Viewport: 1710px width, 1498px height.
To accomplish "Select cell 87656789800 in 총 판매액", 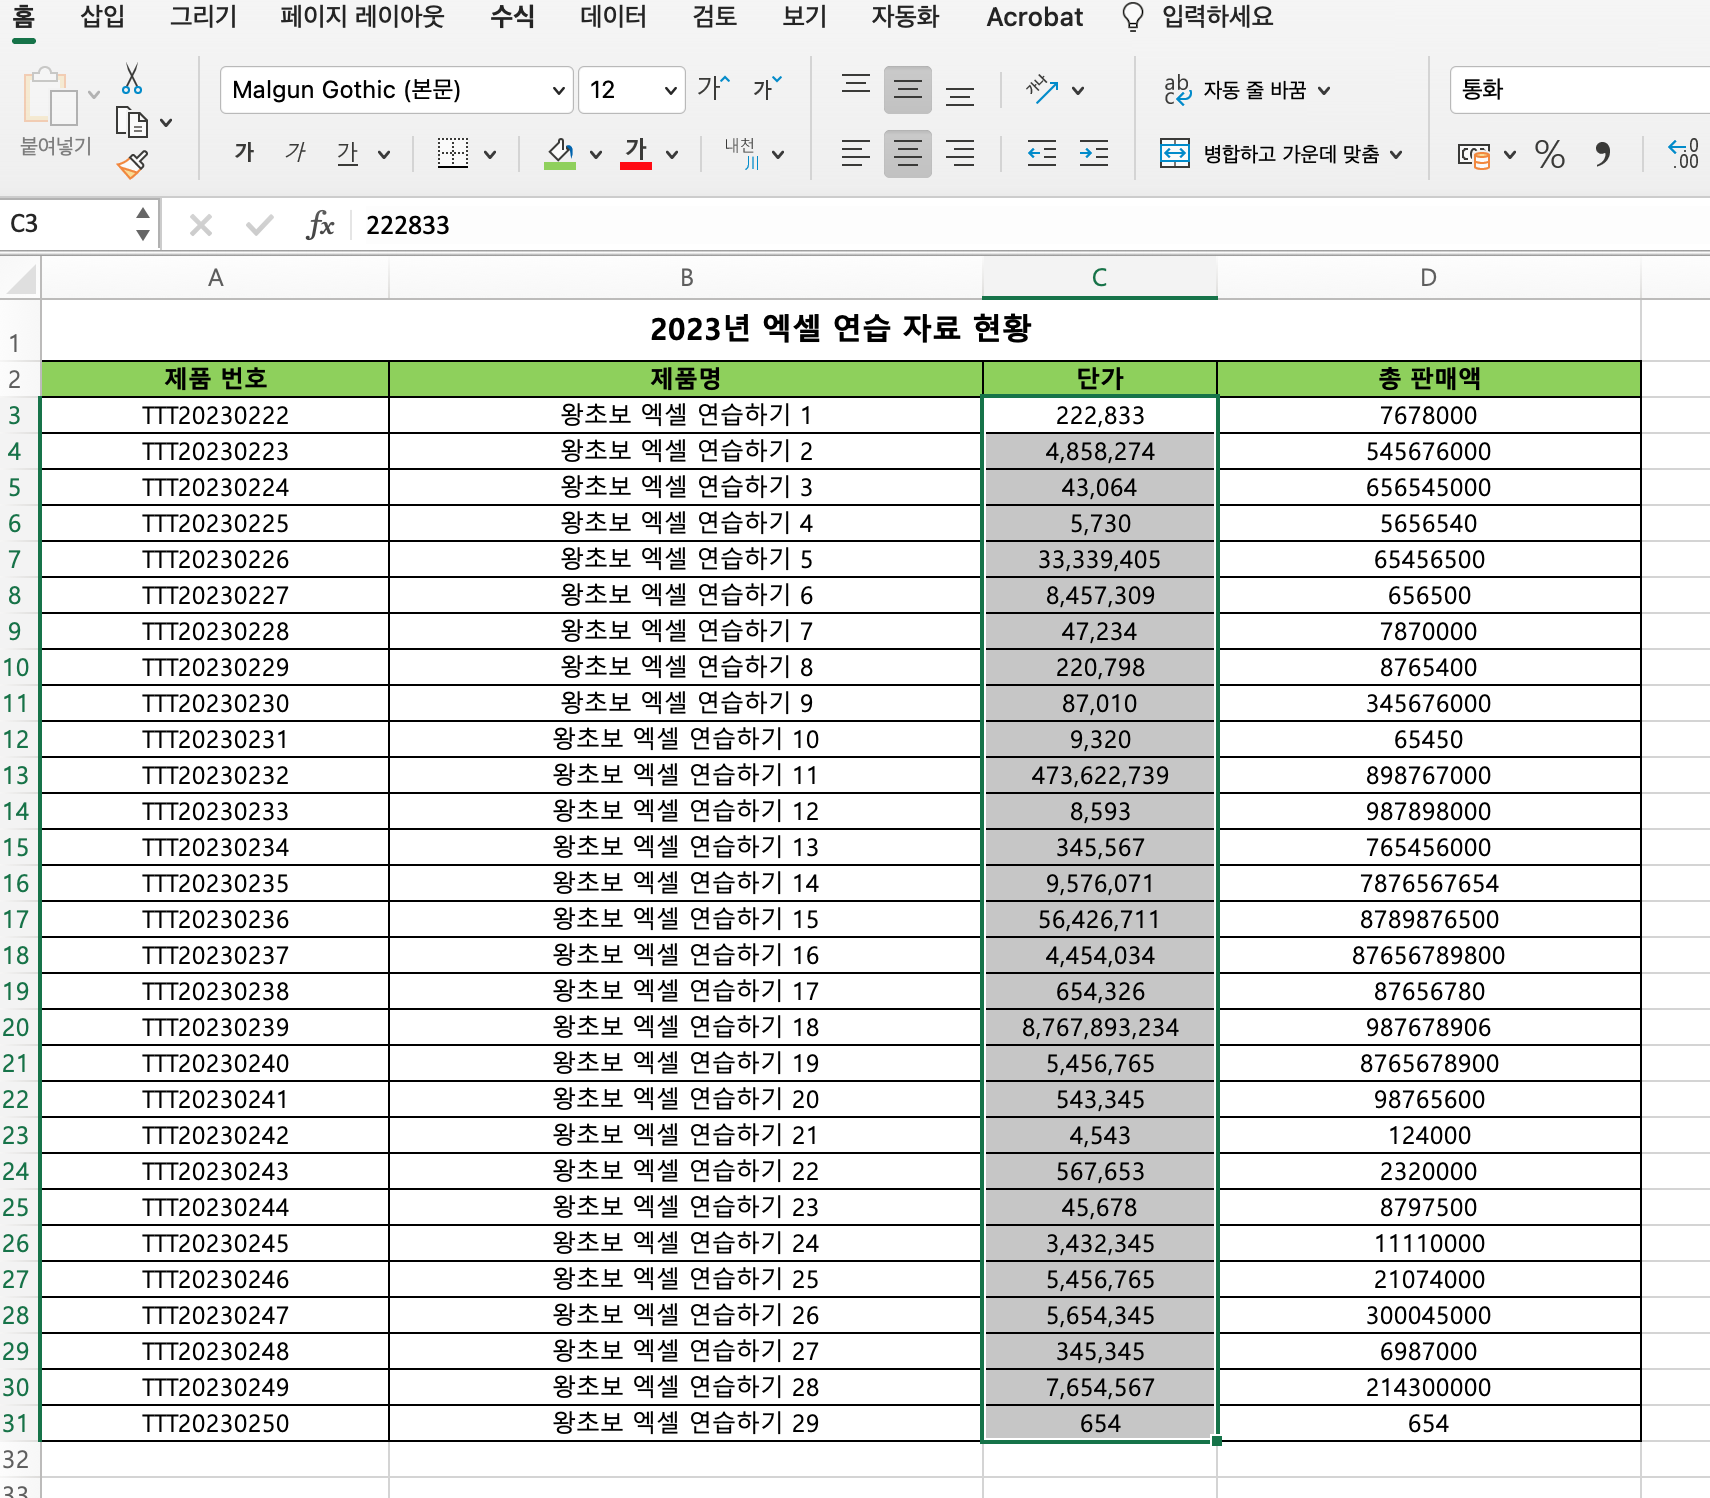I will coord(1428,955).
